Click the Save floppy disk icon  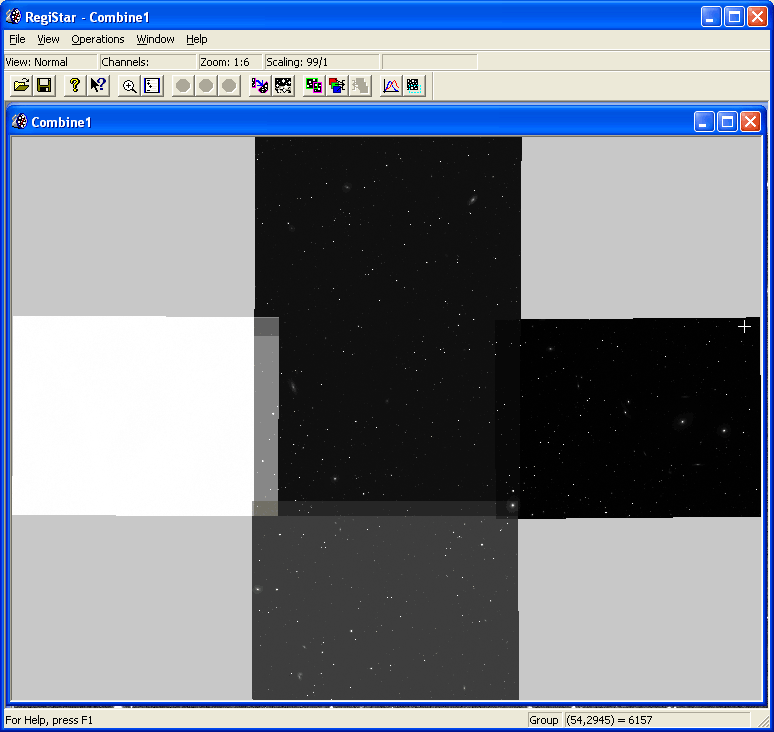coord(44,86)
